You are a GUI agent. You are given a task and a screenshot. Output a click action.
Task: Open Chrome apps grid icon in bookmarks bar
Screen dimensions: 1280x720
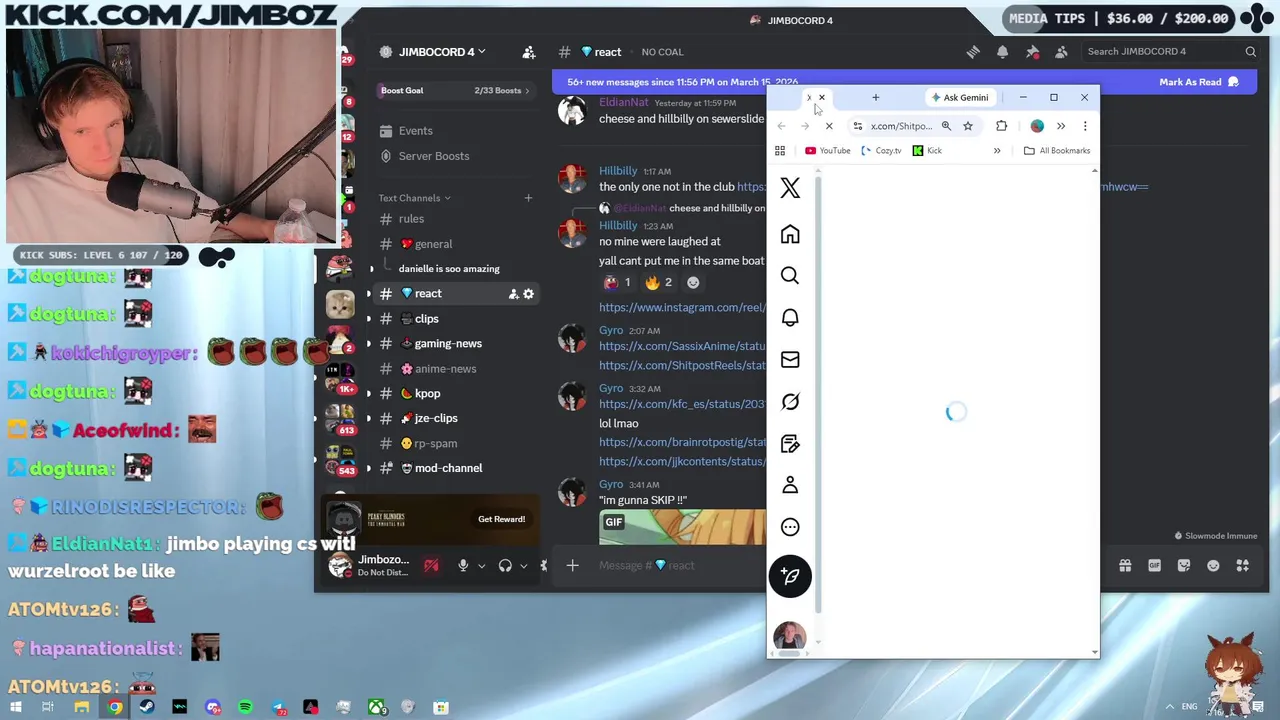coord(780,151)
